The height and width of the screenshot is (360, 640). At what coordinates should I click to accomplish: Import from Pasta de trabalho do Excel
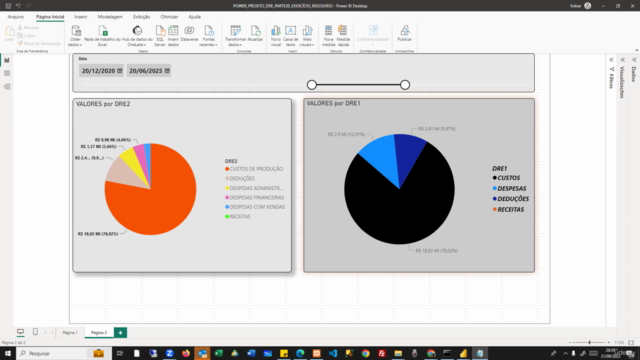click(x=102, y=36)
